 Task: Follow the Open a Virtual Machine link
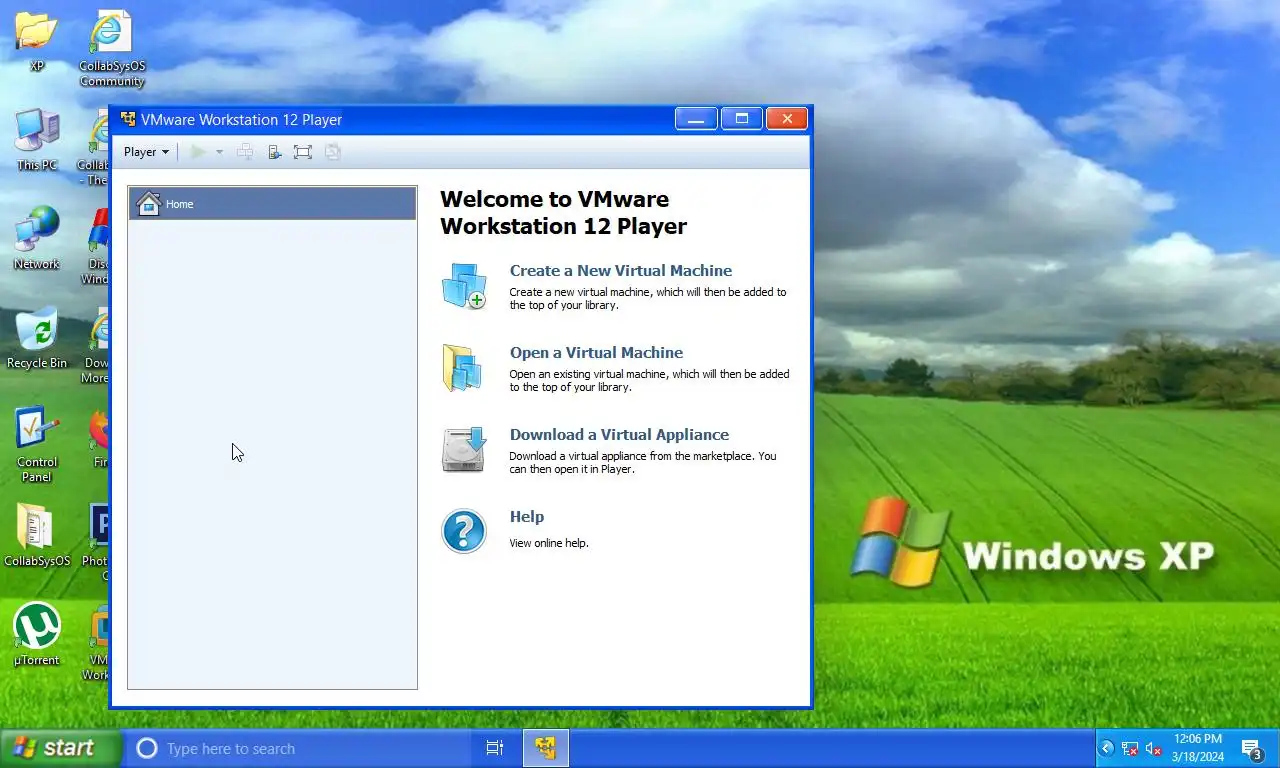pos(596,353)
